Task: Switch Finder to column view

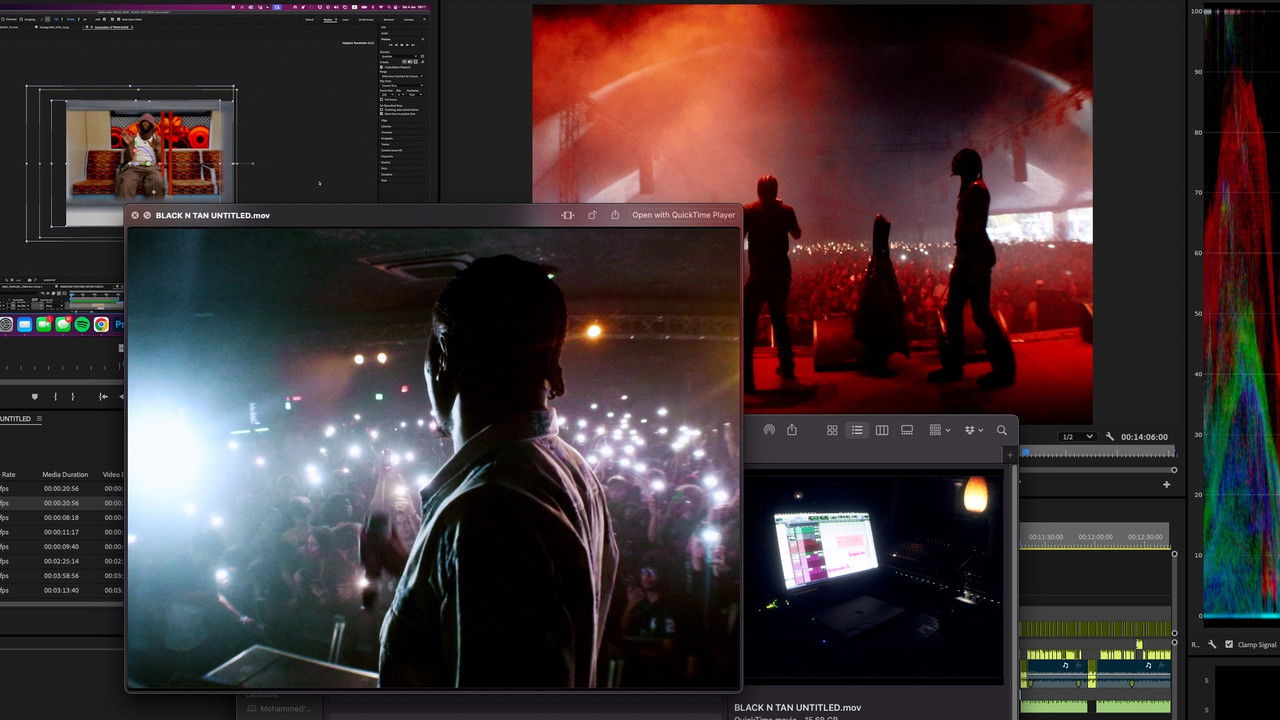Action: [882, 430]
